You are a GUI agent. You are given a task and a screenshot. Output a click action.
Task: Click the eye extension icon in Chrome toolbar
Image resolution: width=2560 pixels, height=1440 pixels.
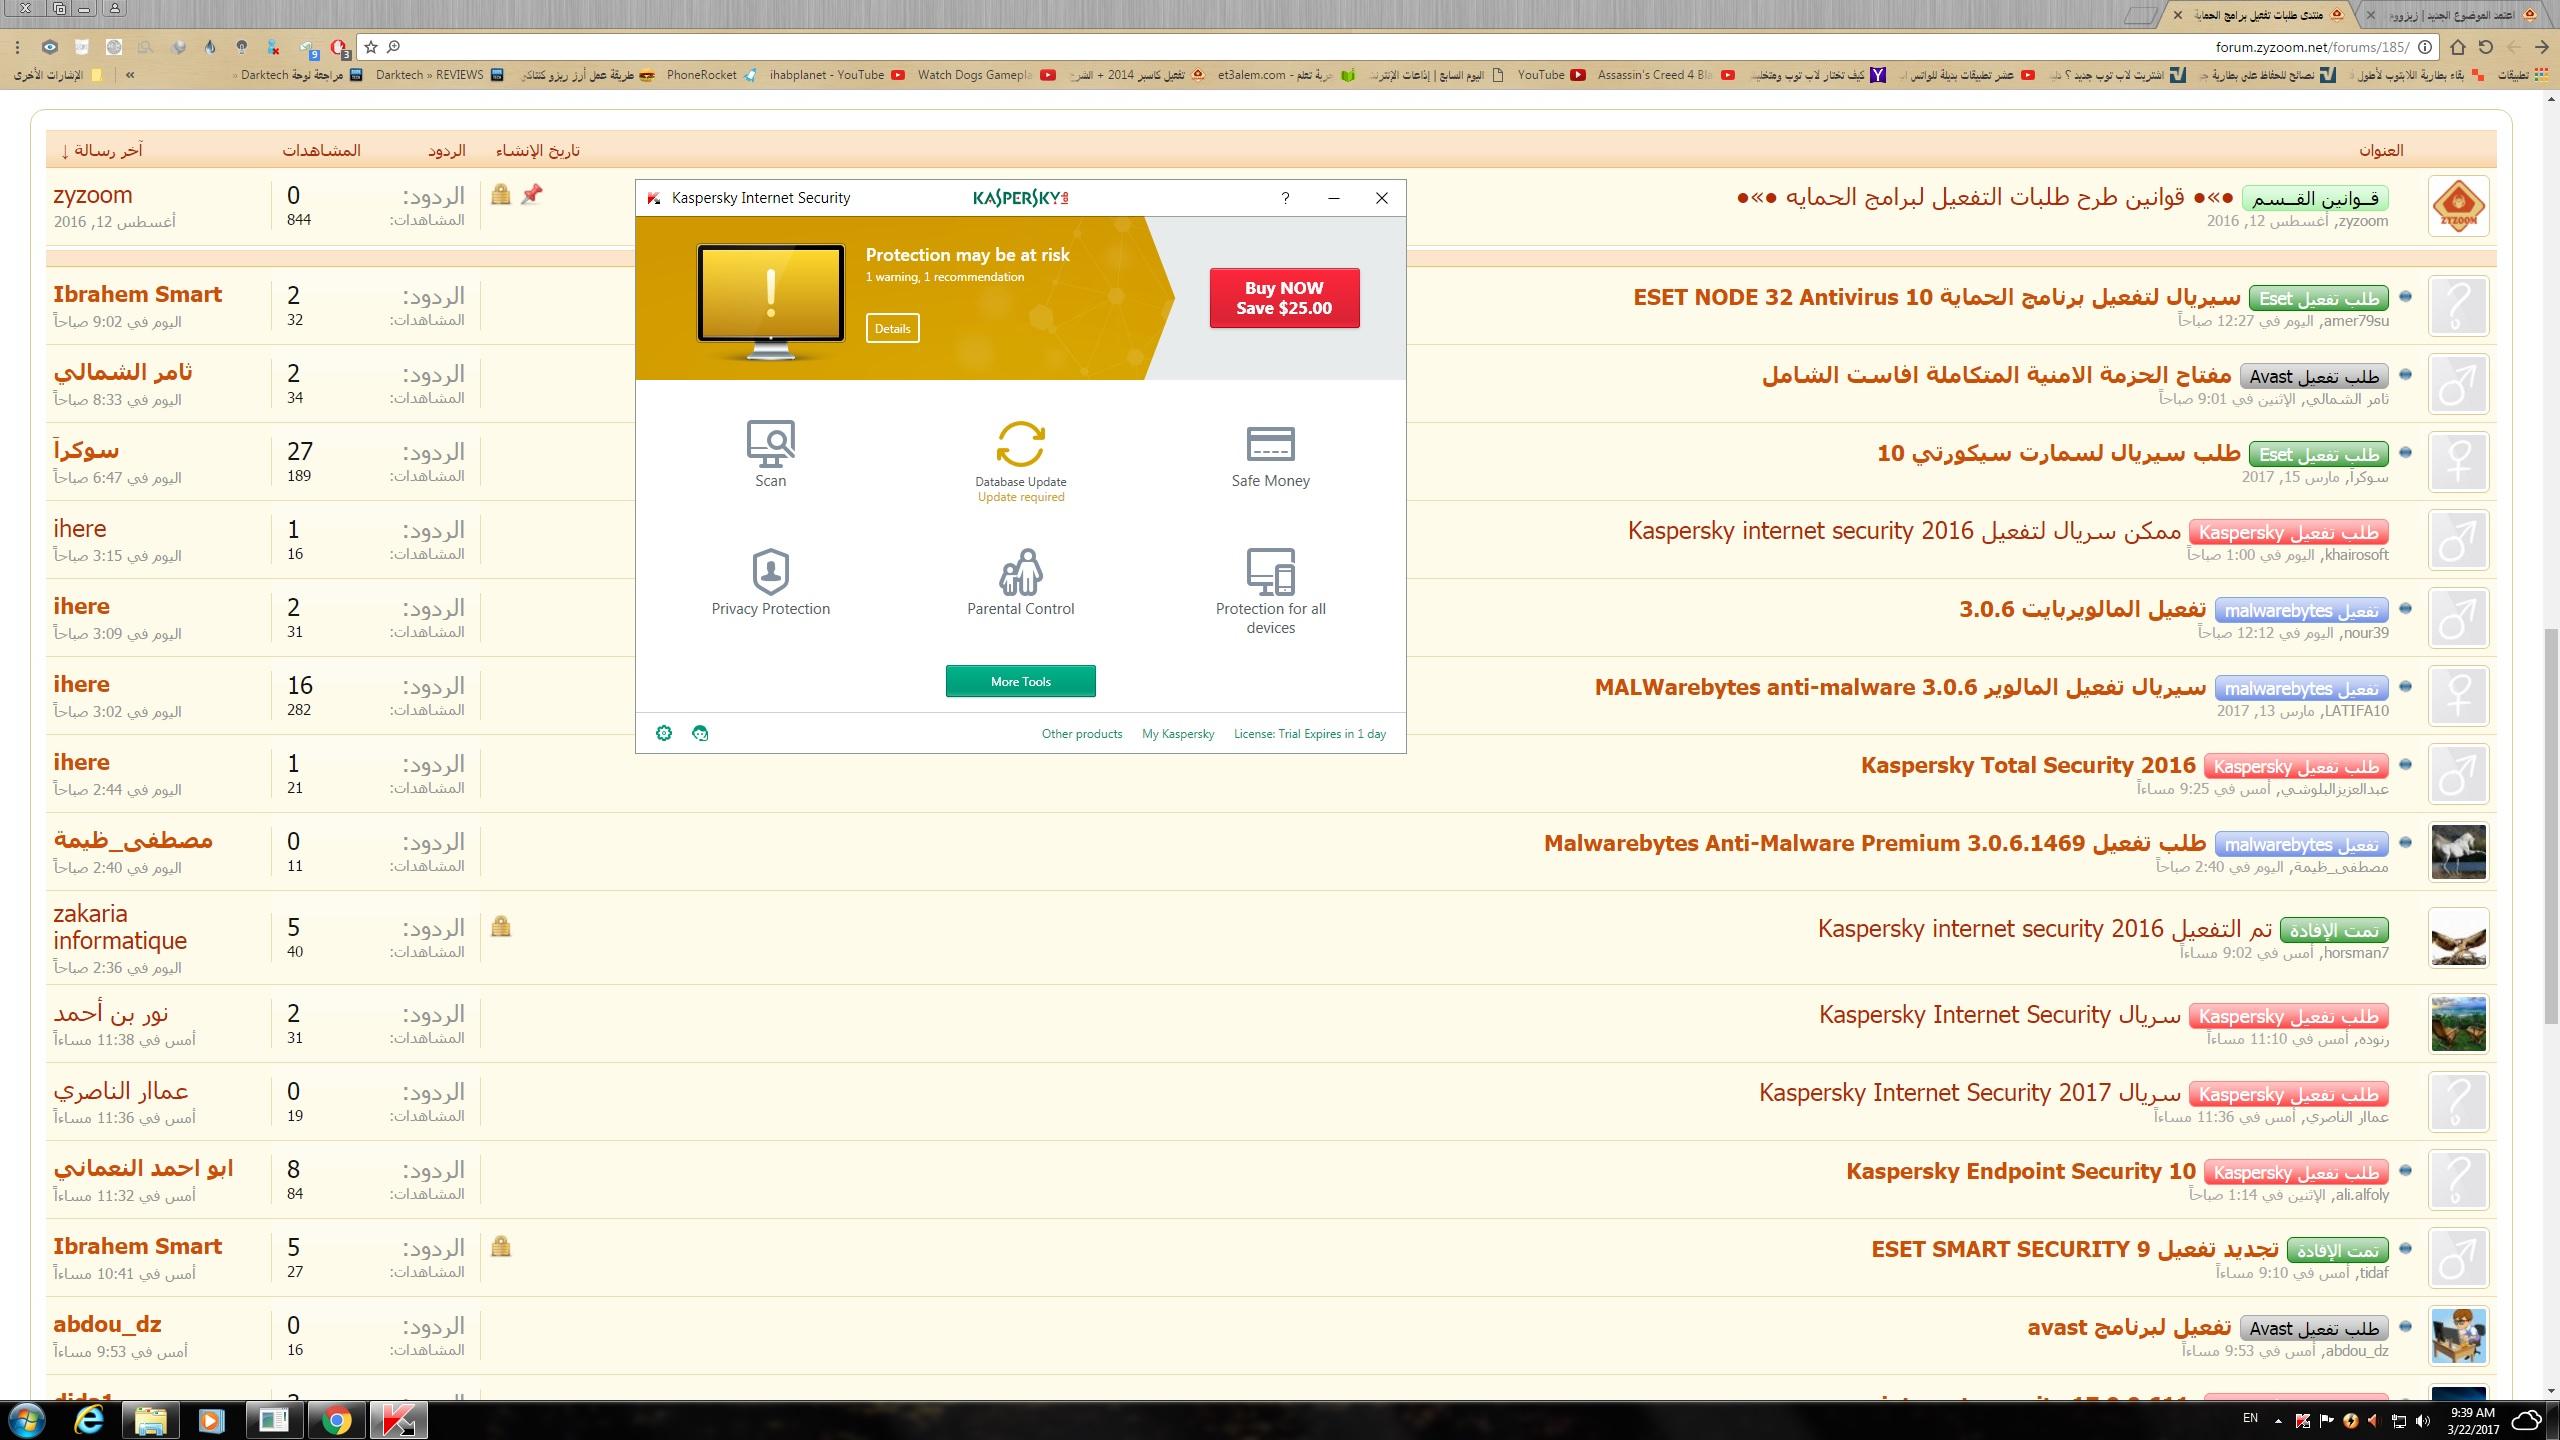[50, 47]
